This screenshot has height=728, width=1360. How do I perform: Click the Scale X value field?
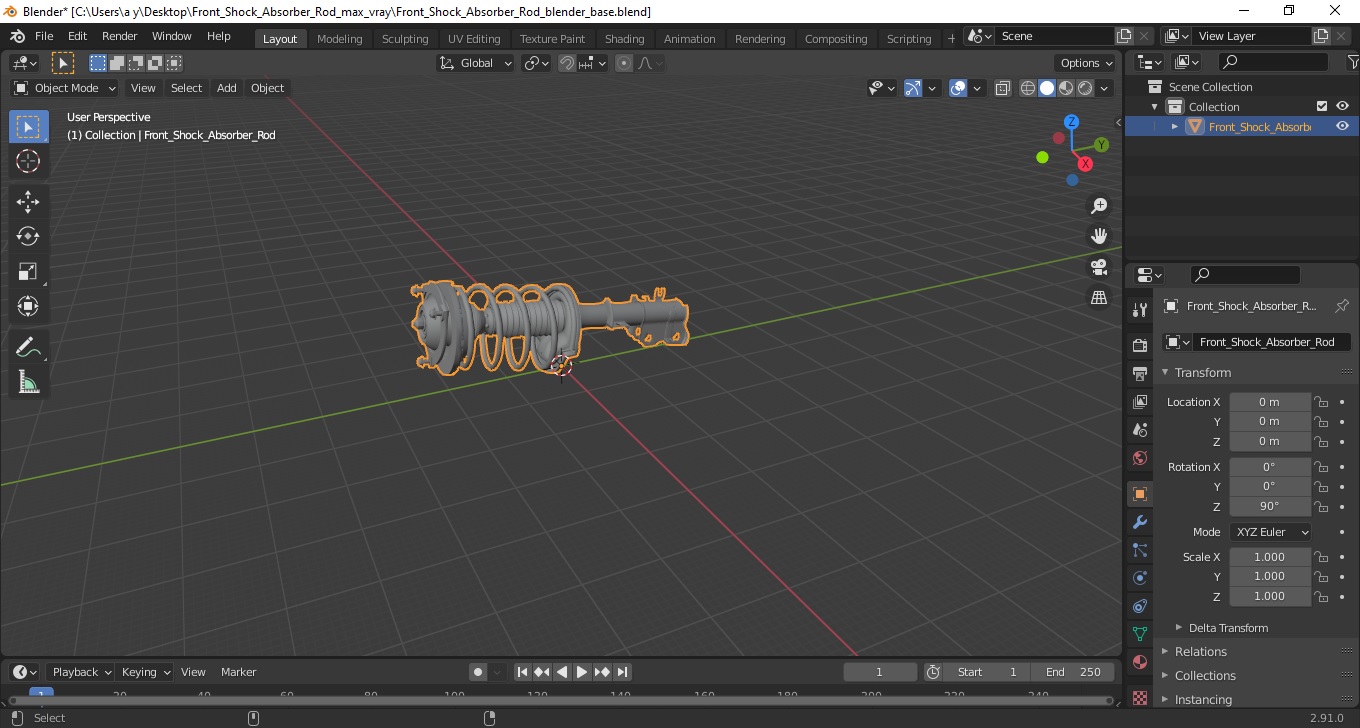click(1270, 557)
